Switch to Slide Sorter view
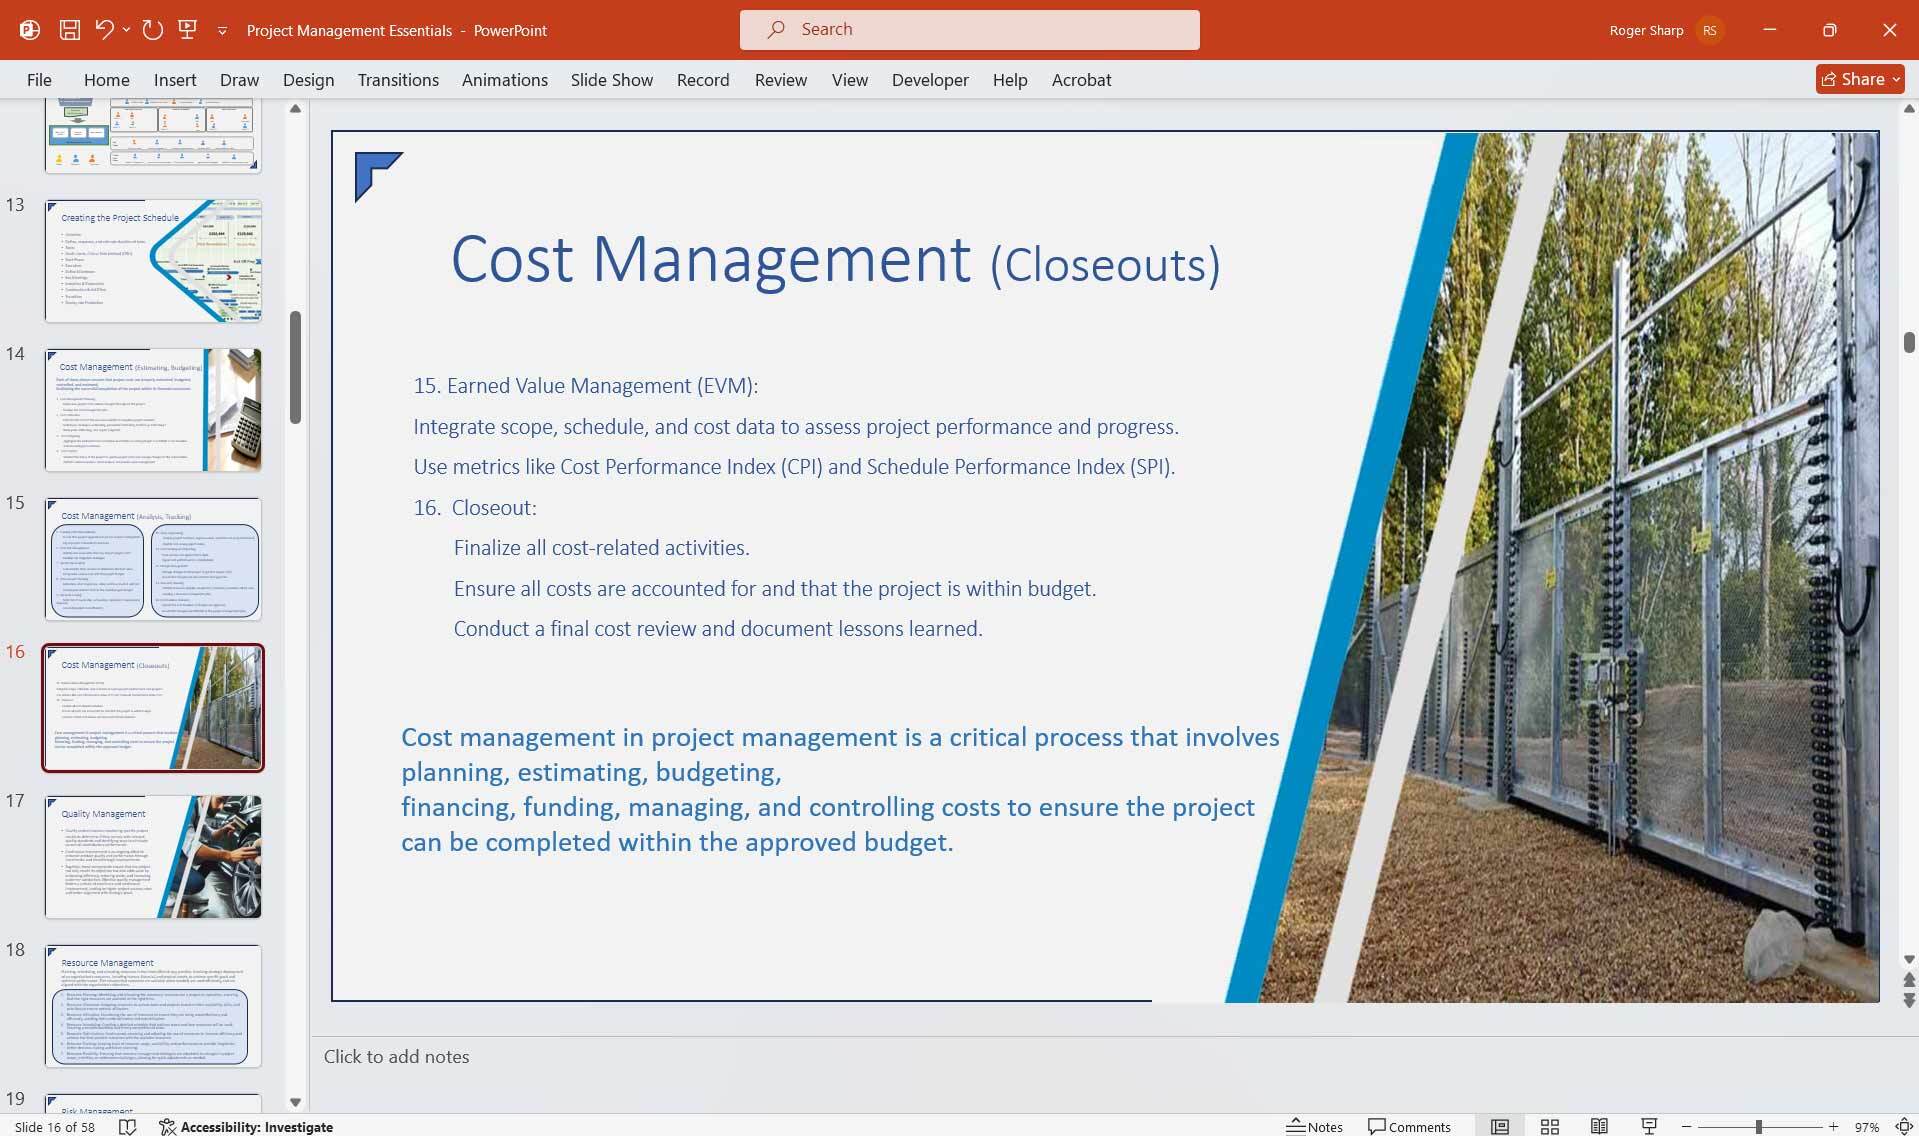Image resolution: width=1919 pixels, height=1136 pixels. coord(1549,1126)
